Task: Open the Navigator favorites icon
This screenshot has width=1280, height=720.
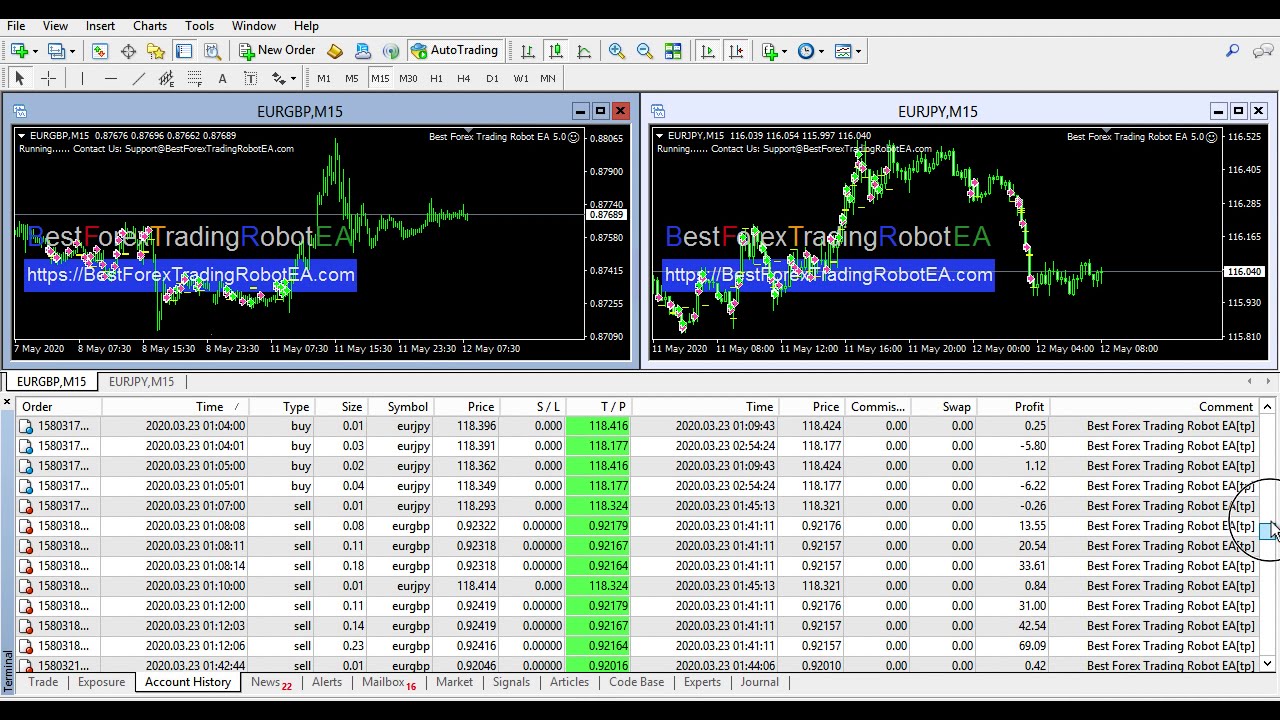Action: click(156, 51)
